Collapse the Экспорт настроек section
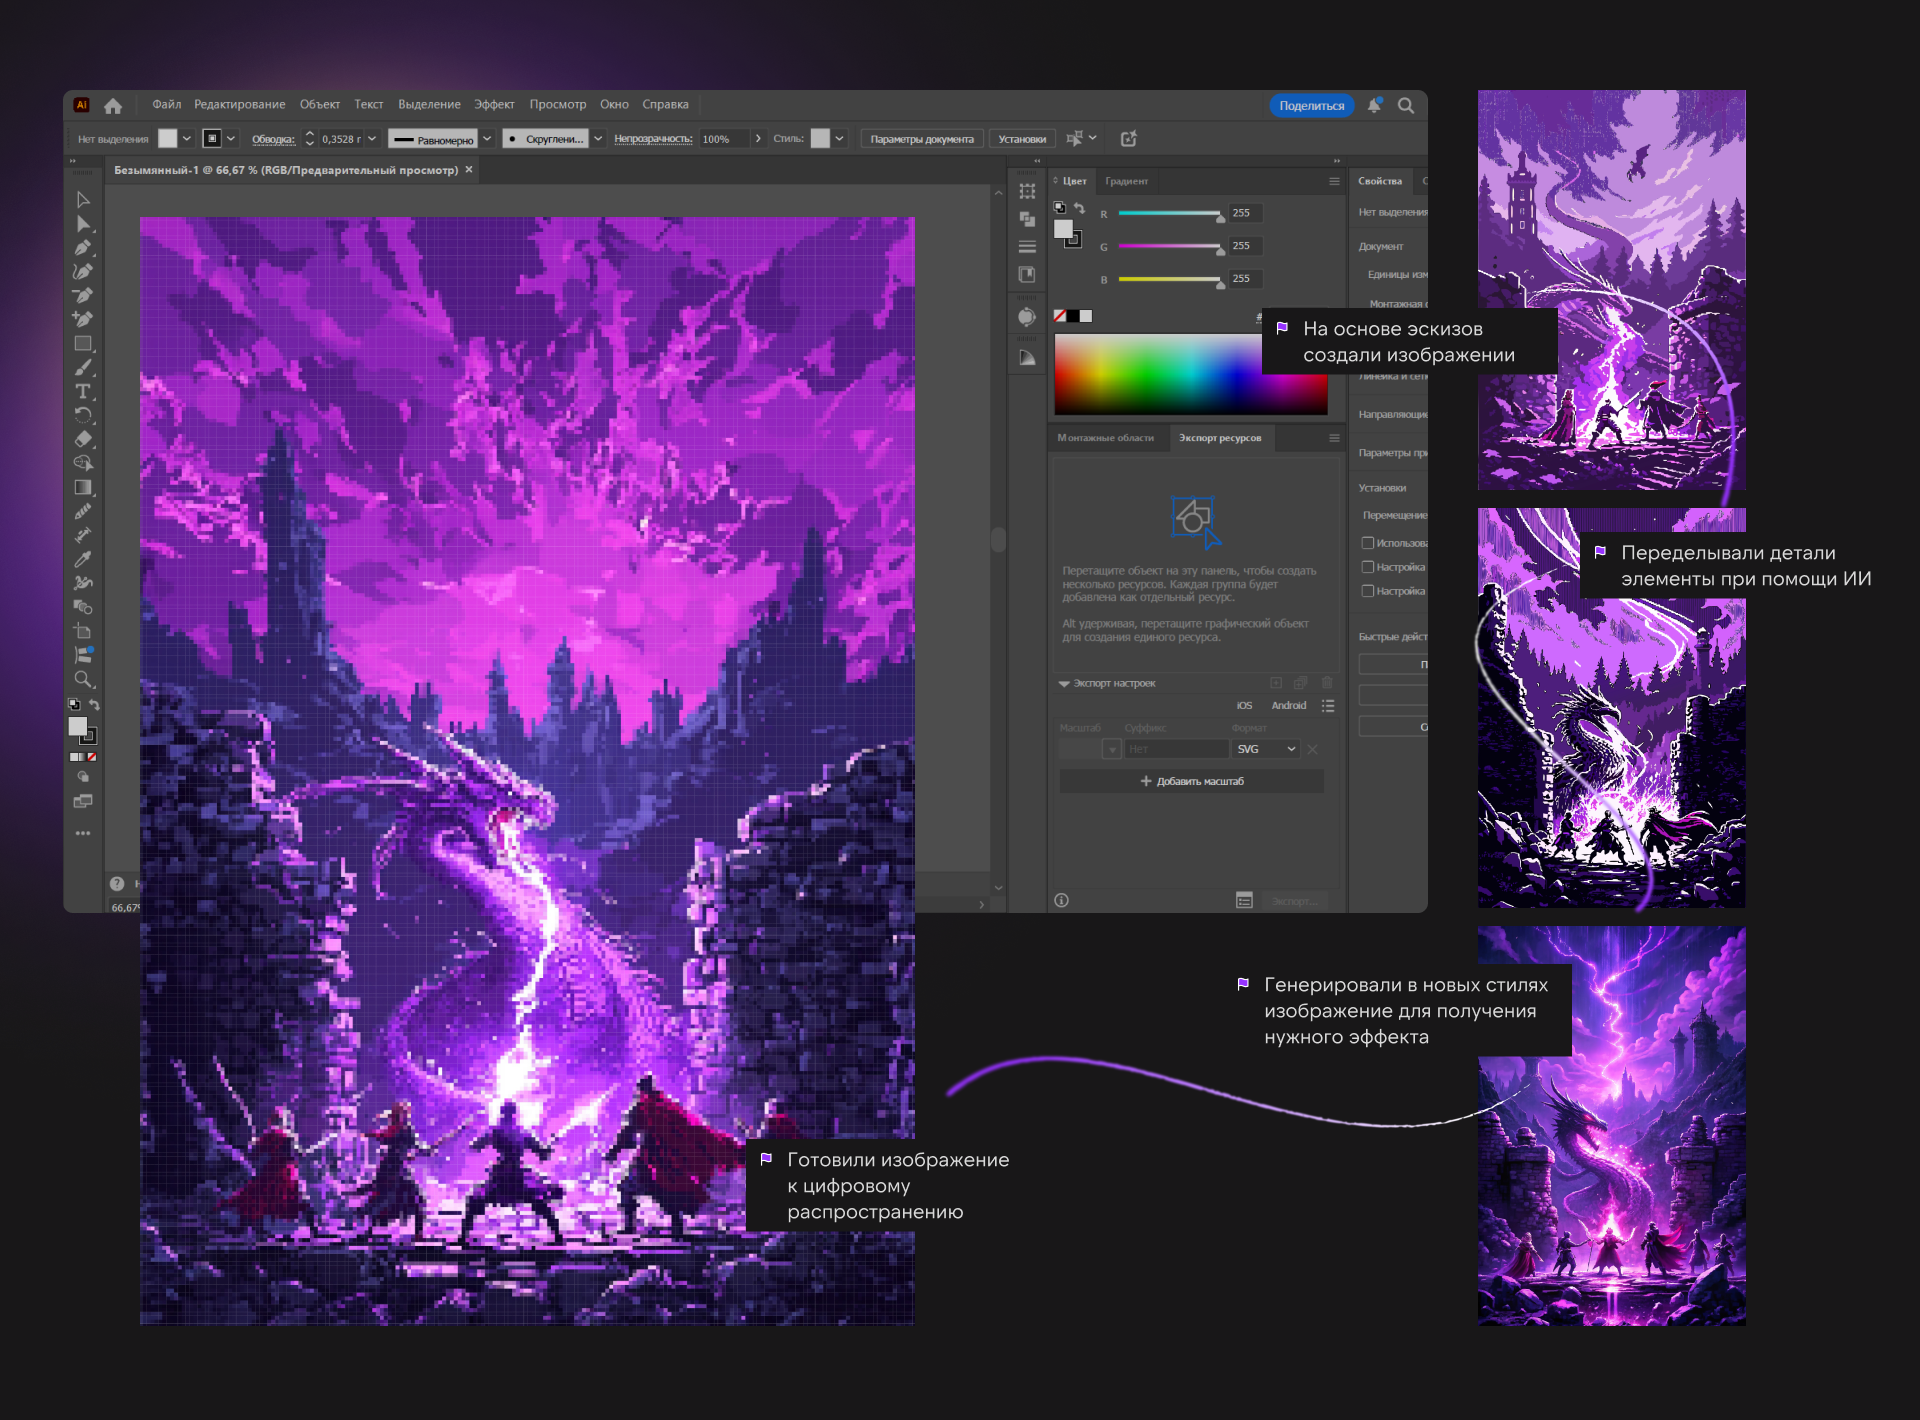The height and width of the screenshot is (1420, 1920). pyautogui.click(x=1064, y=684)
